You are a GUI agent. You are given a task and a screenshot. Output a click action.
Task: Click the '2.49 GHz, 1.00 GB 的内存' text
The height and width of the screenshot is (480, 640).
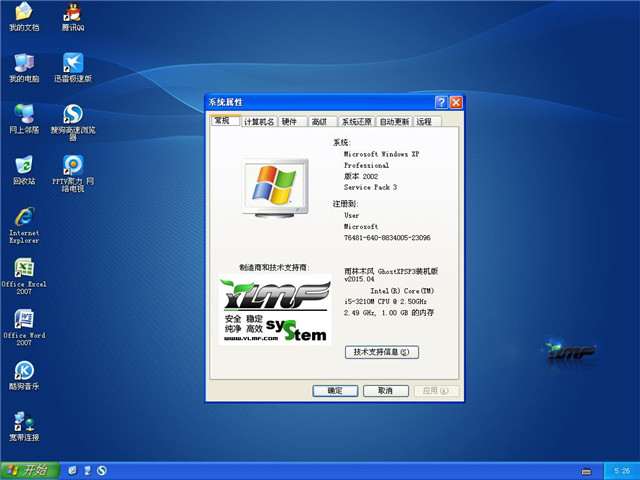[389, 313]
